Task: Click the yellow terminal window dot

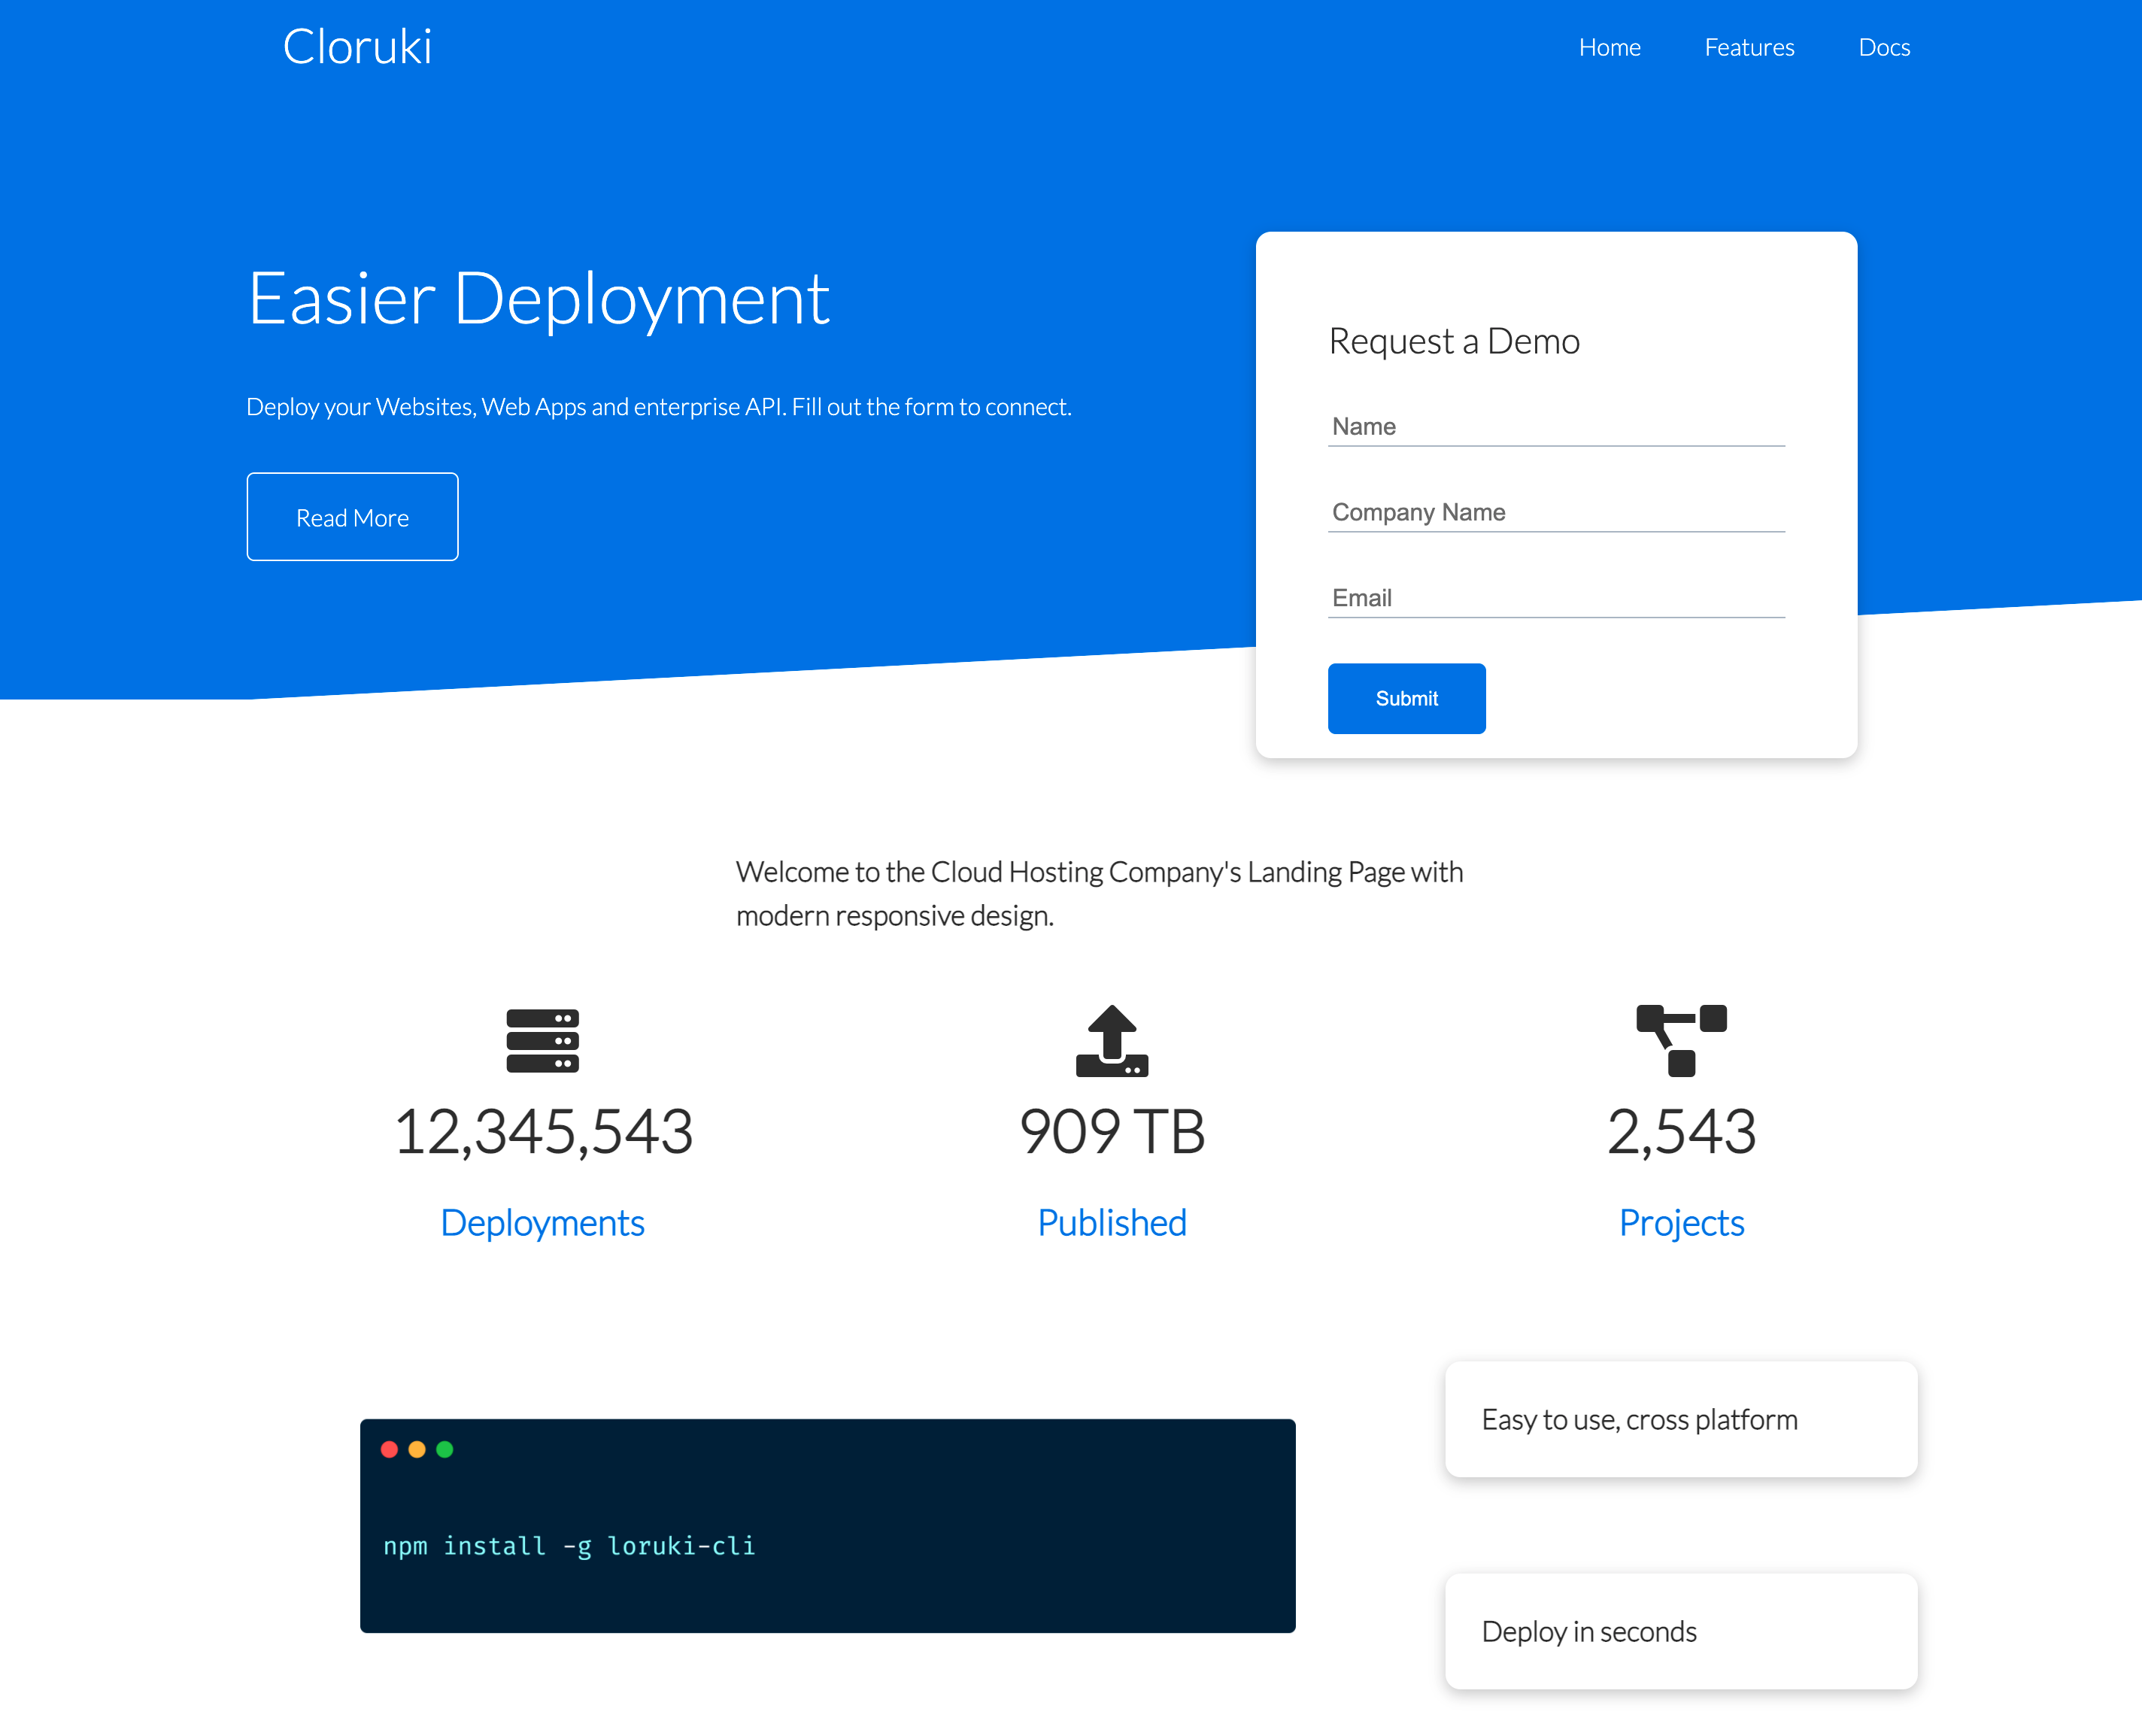Action: [x=417, y=1449]
